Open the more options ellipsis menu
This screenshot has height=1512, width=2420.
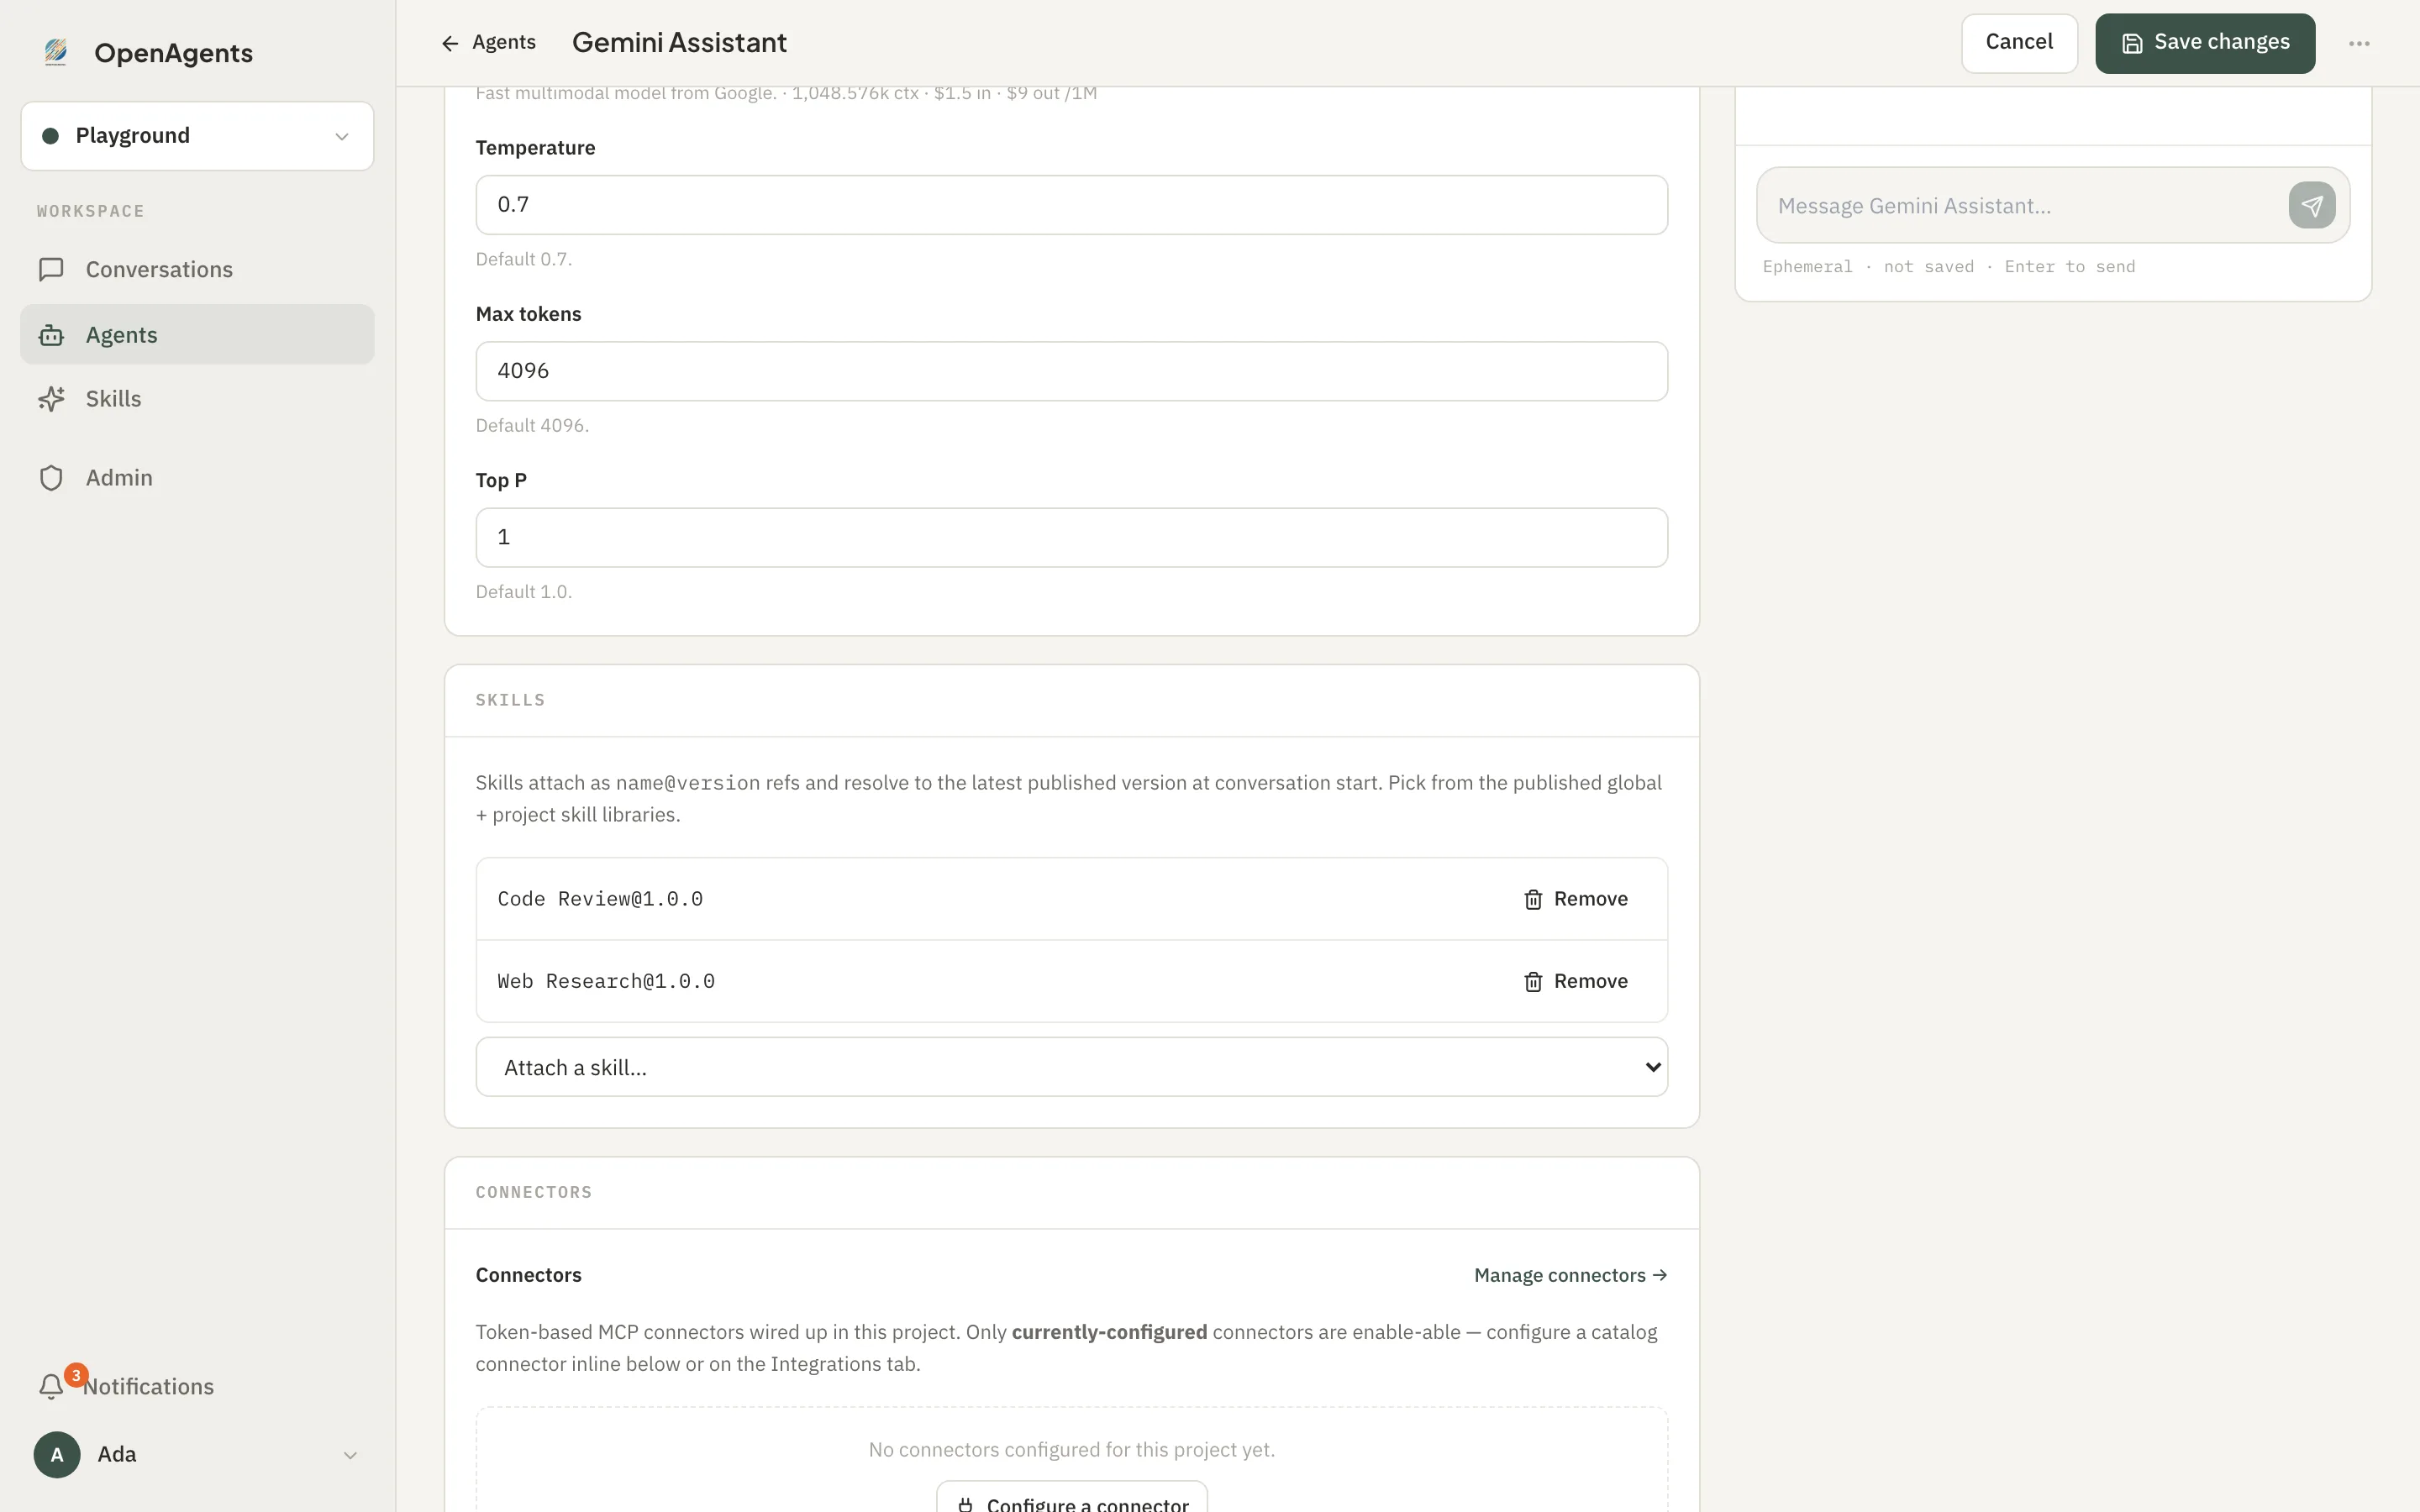tap(2359, 43)
